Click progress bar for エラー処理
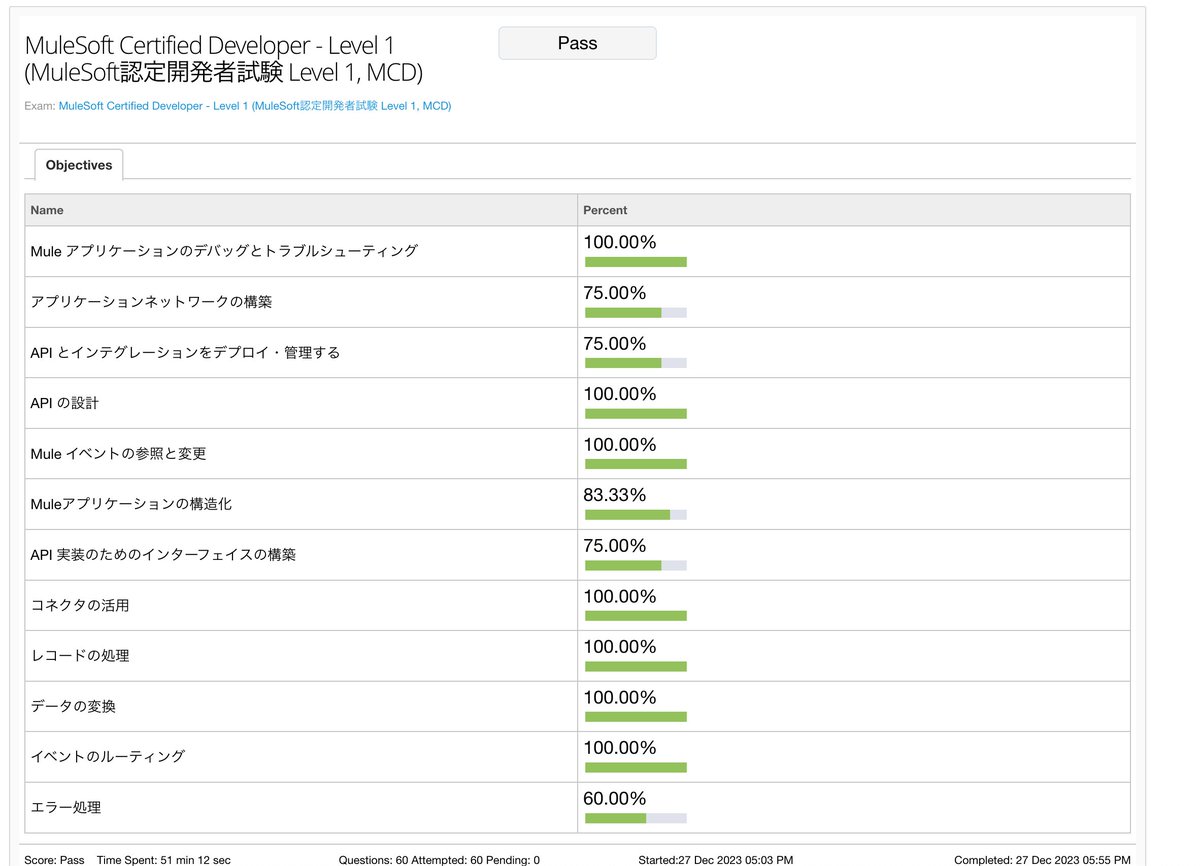 pos(636,818)
